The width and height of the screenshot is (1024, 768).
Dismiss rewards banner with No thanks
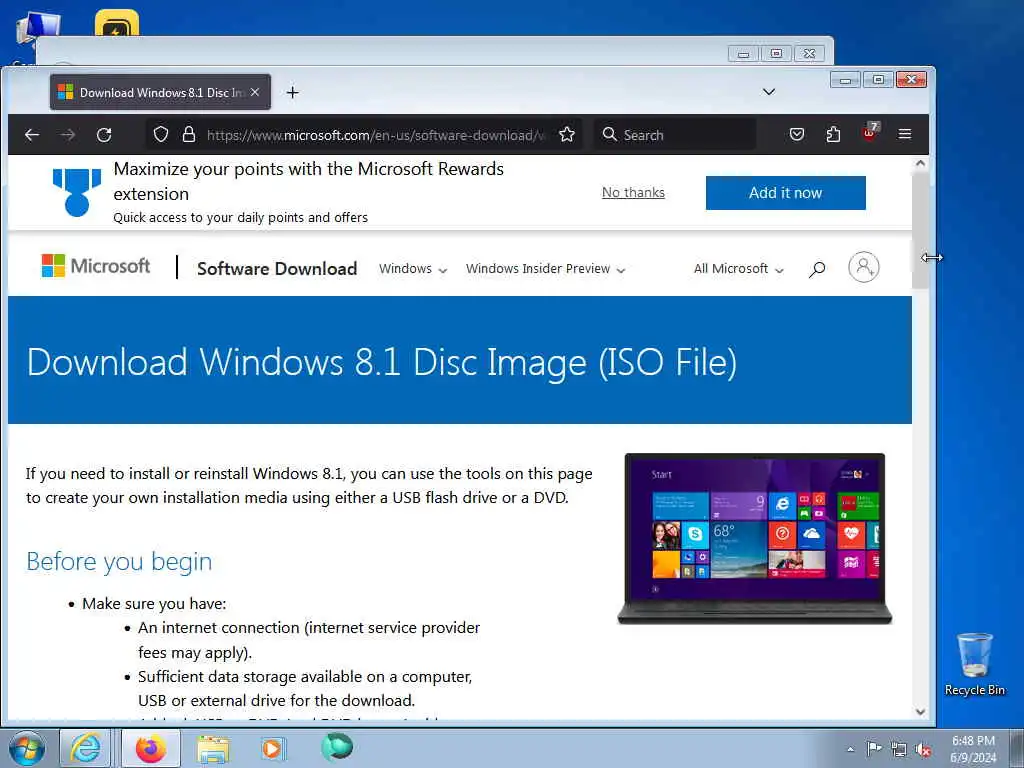(633, 193)
